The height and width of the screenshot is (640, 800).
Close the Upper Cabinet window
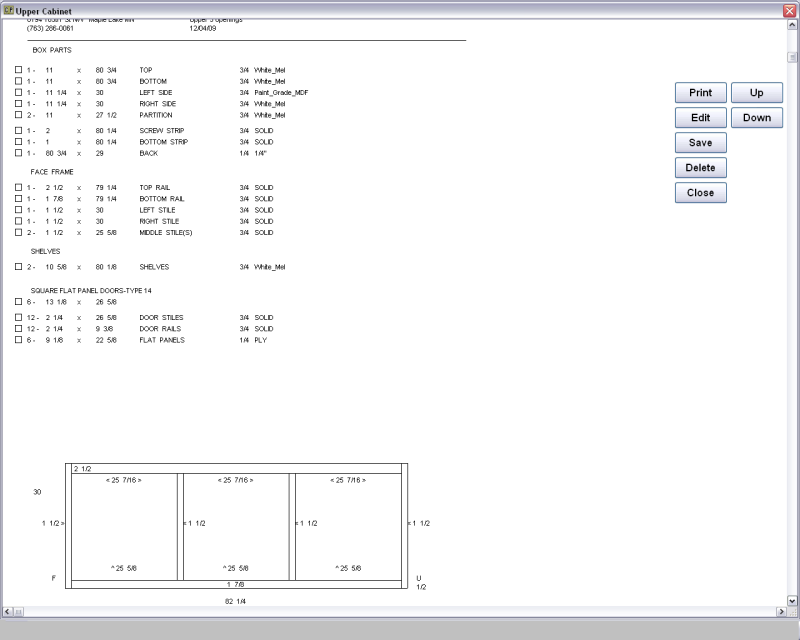pos(789,11)
